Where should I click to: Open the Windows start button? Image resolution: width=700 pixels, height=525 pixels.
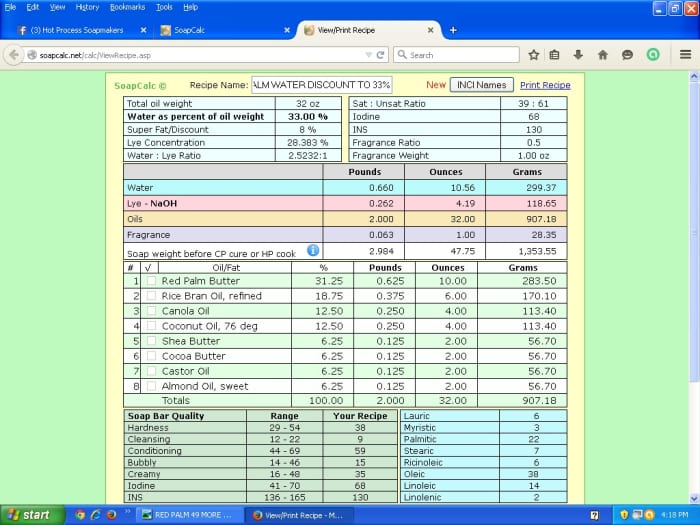pyautogui.click(x=32, y=515)
